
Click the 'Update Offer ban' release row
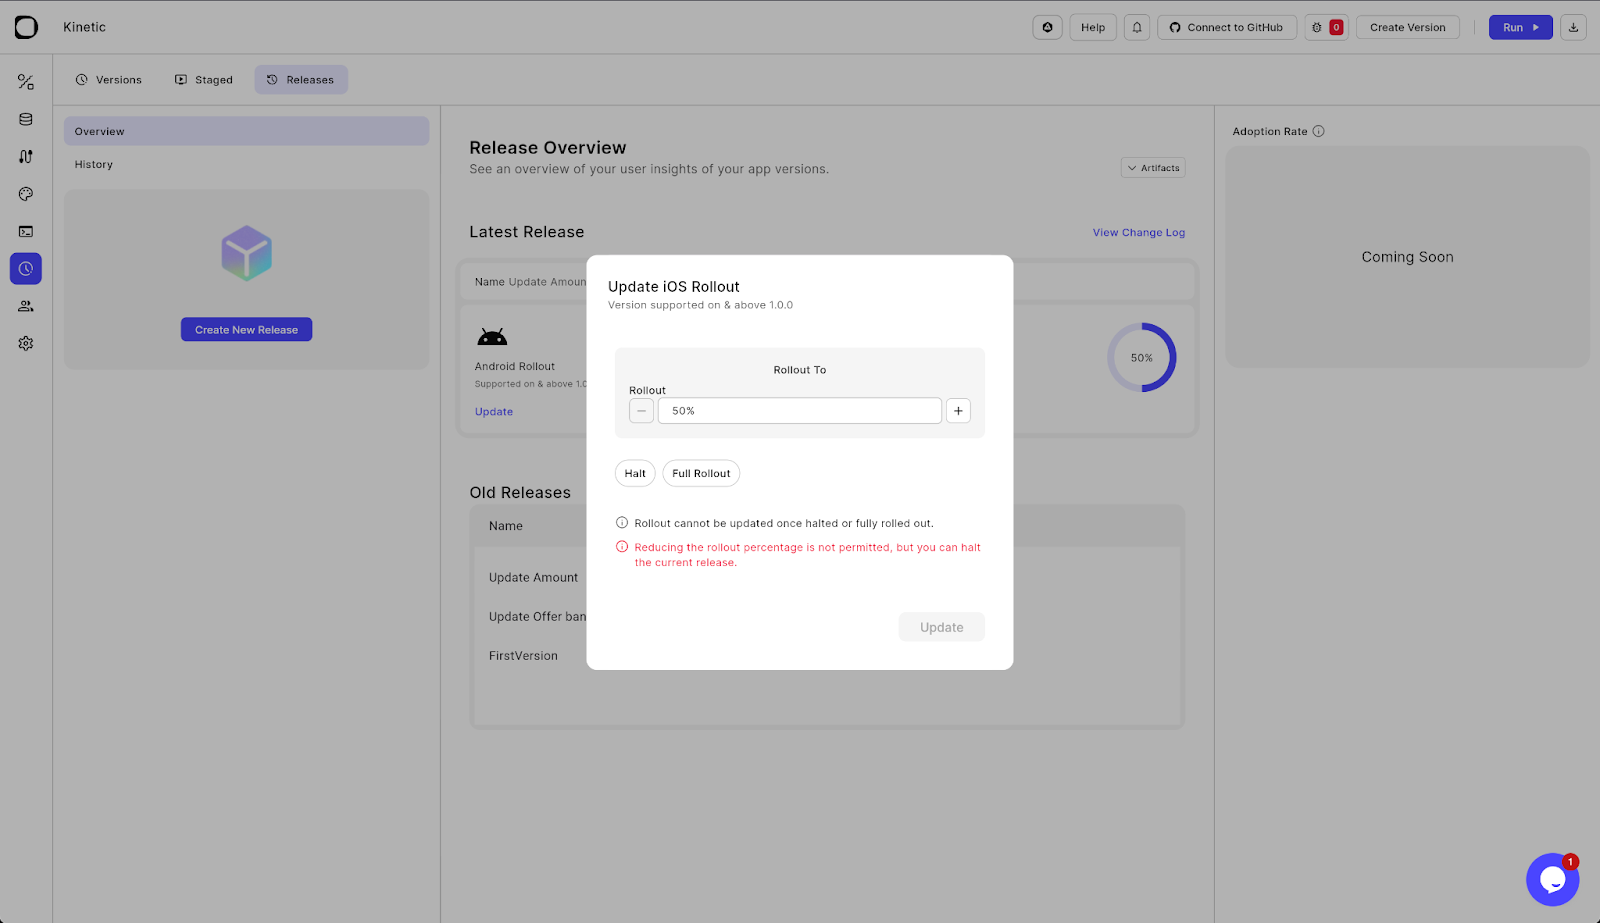537,617
